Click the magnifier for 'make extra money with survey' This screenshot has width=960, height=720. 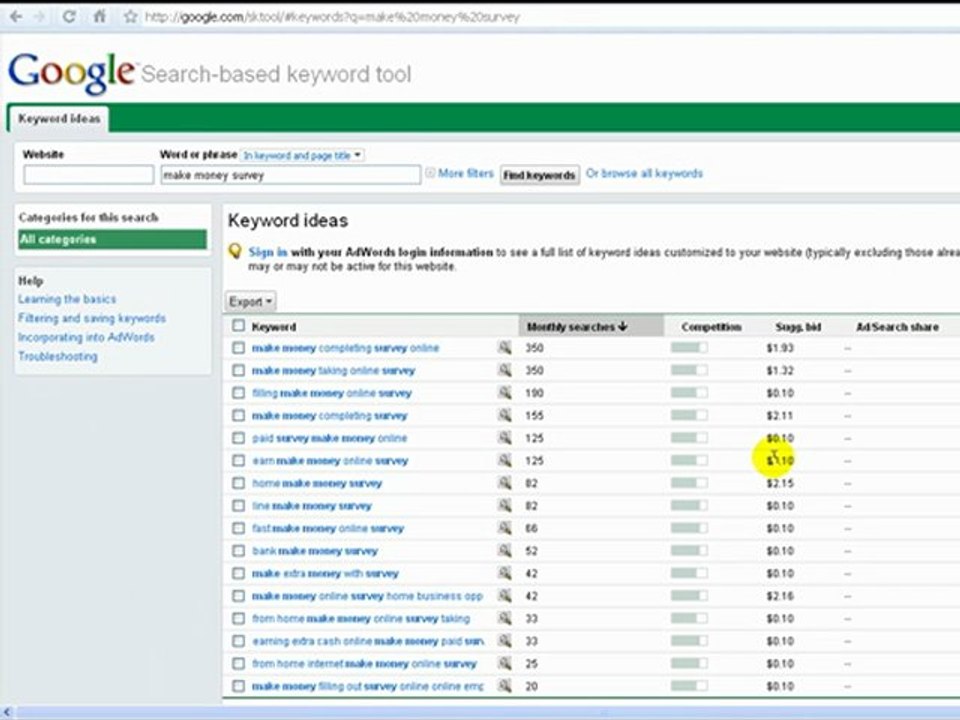click(x=504, y=574)
